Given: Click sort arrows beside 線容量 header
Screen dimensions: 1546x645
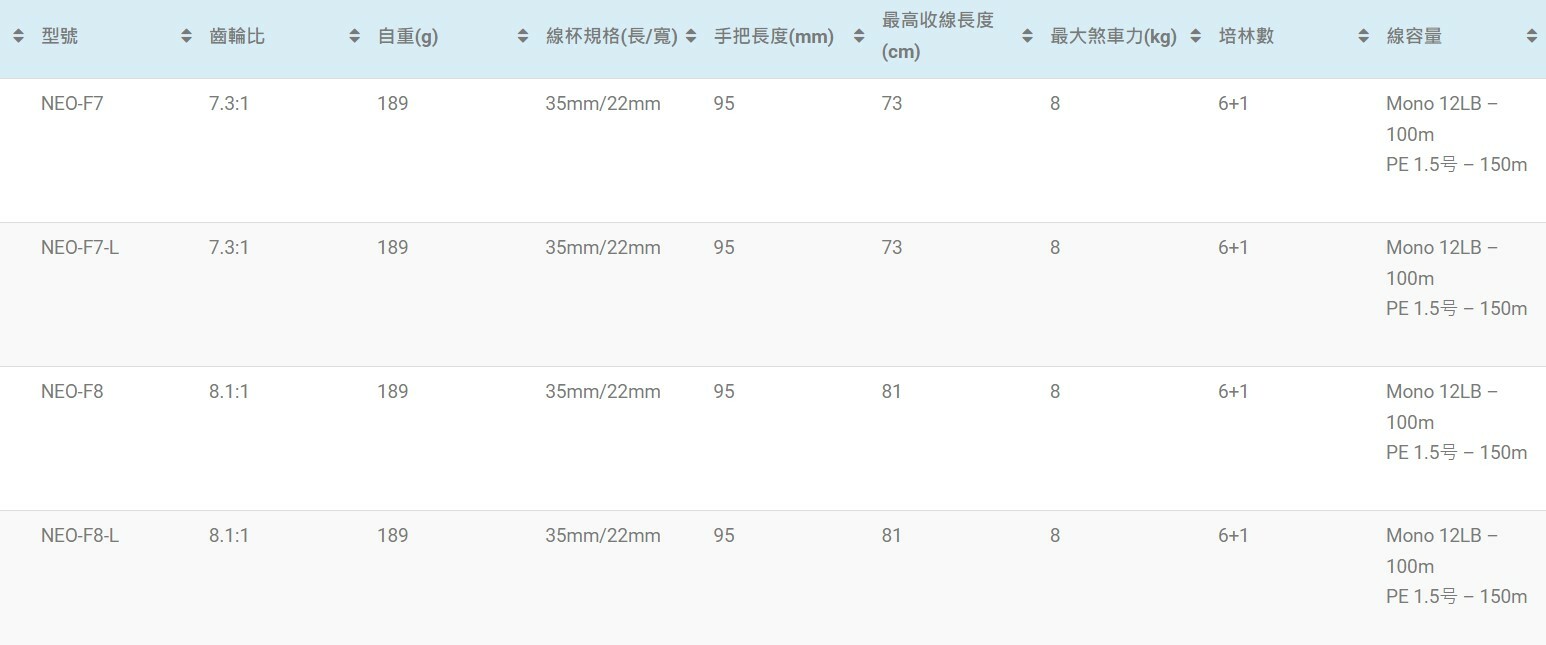Looking at the screenshot, I should pyautogui.click(x=1531, y=37).
